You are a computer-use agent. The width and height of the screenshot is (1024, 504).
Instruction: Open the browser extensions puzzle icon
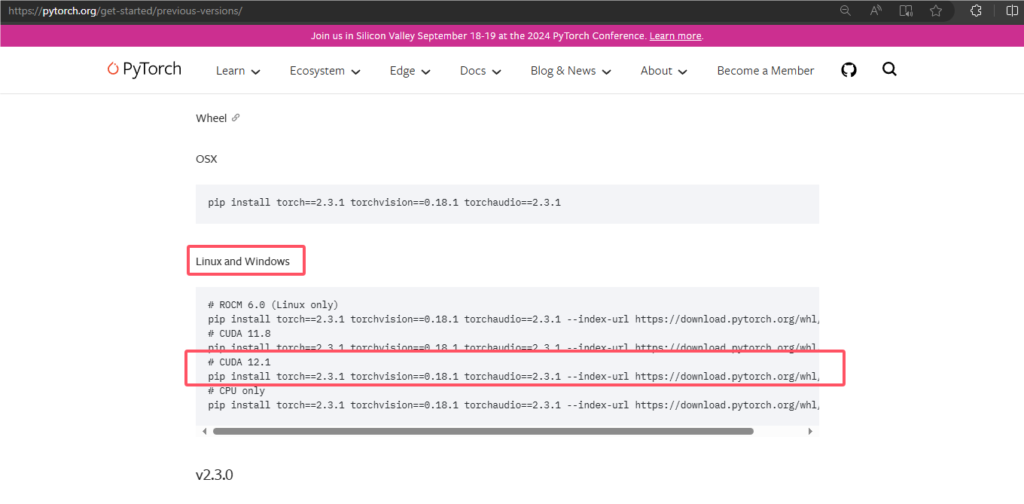977,10
